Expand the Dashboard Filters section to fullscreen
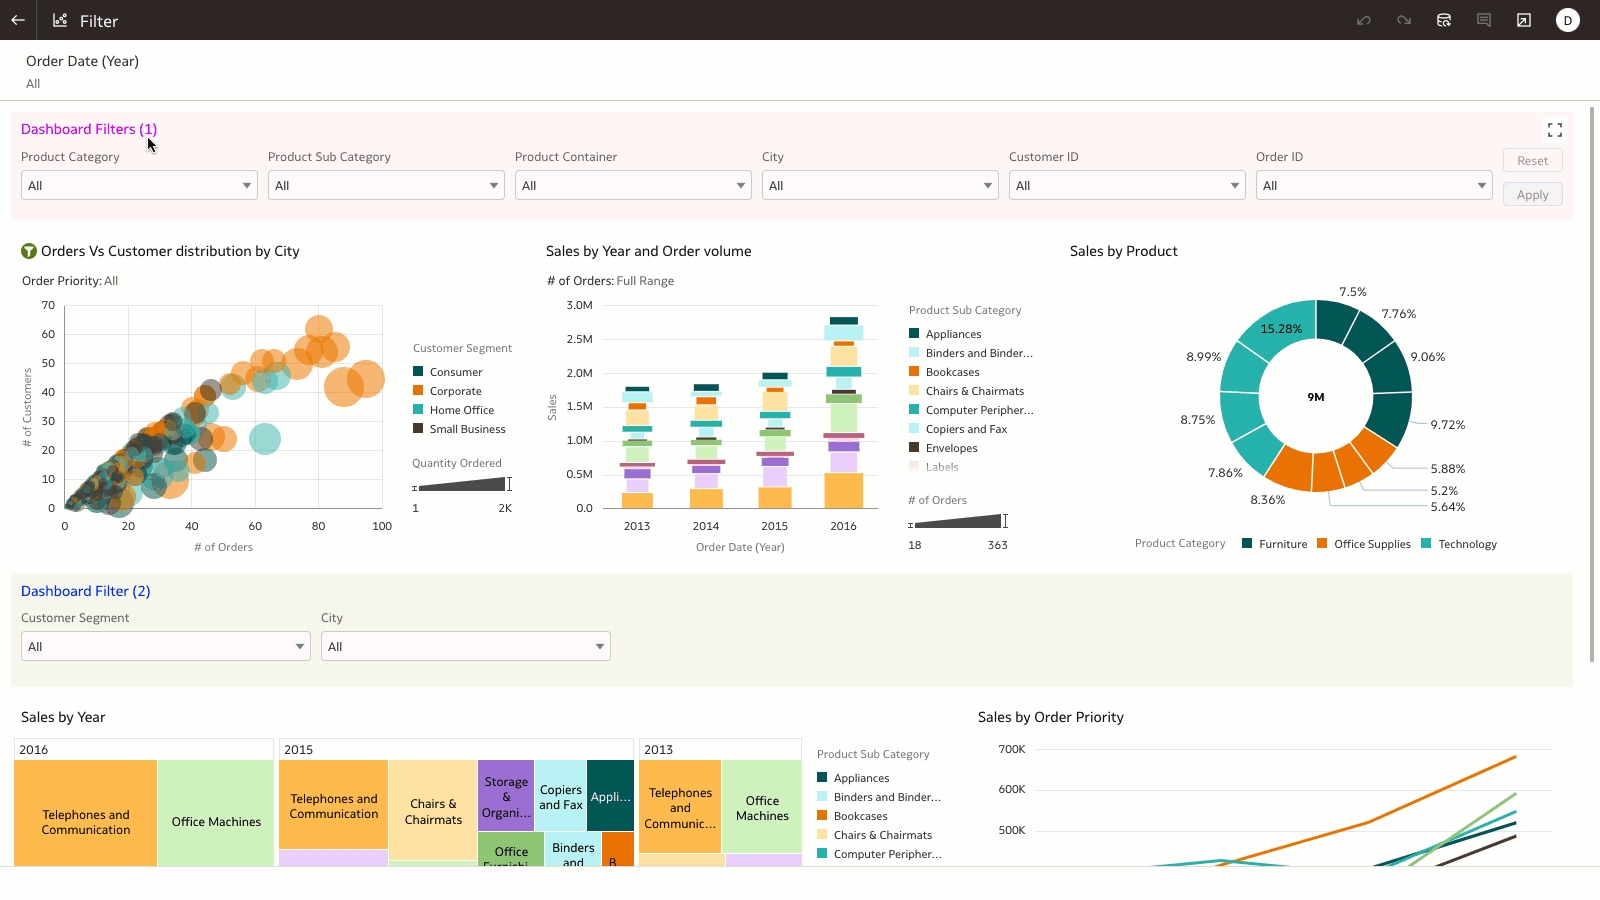Viewport: 1600px width, 900px height. (x=1554, y=129)
